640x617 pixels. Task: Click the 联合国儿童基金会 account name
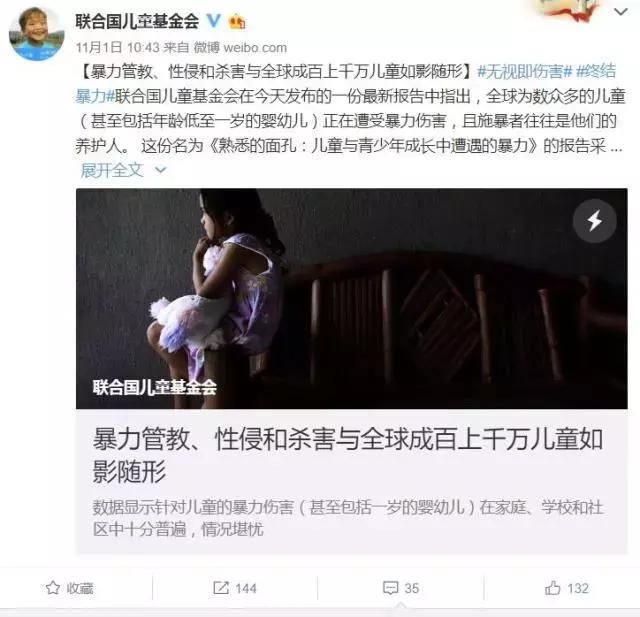(x=137, y=21)
